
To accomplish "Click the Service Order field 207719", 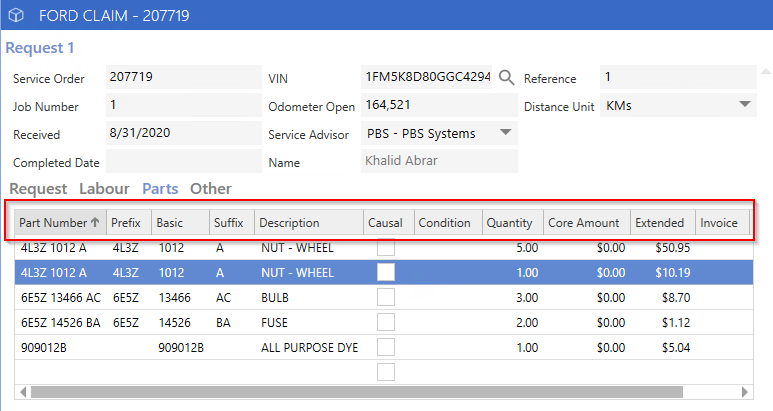I will coord(183,77).
